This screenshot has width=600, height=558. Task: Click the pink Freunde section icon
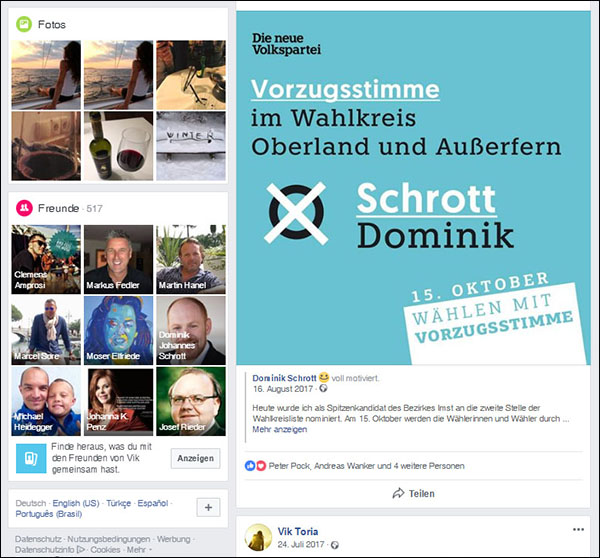pyautogui.click(x=24, y=208)
